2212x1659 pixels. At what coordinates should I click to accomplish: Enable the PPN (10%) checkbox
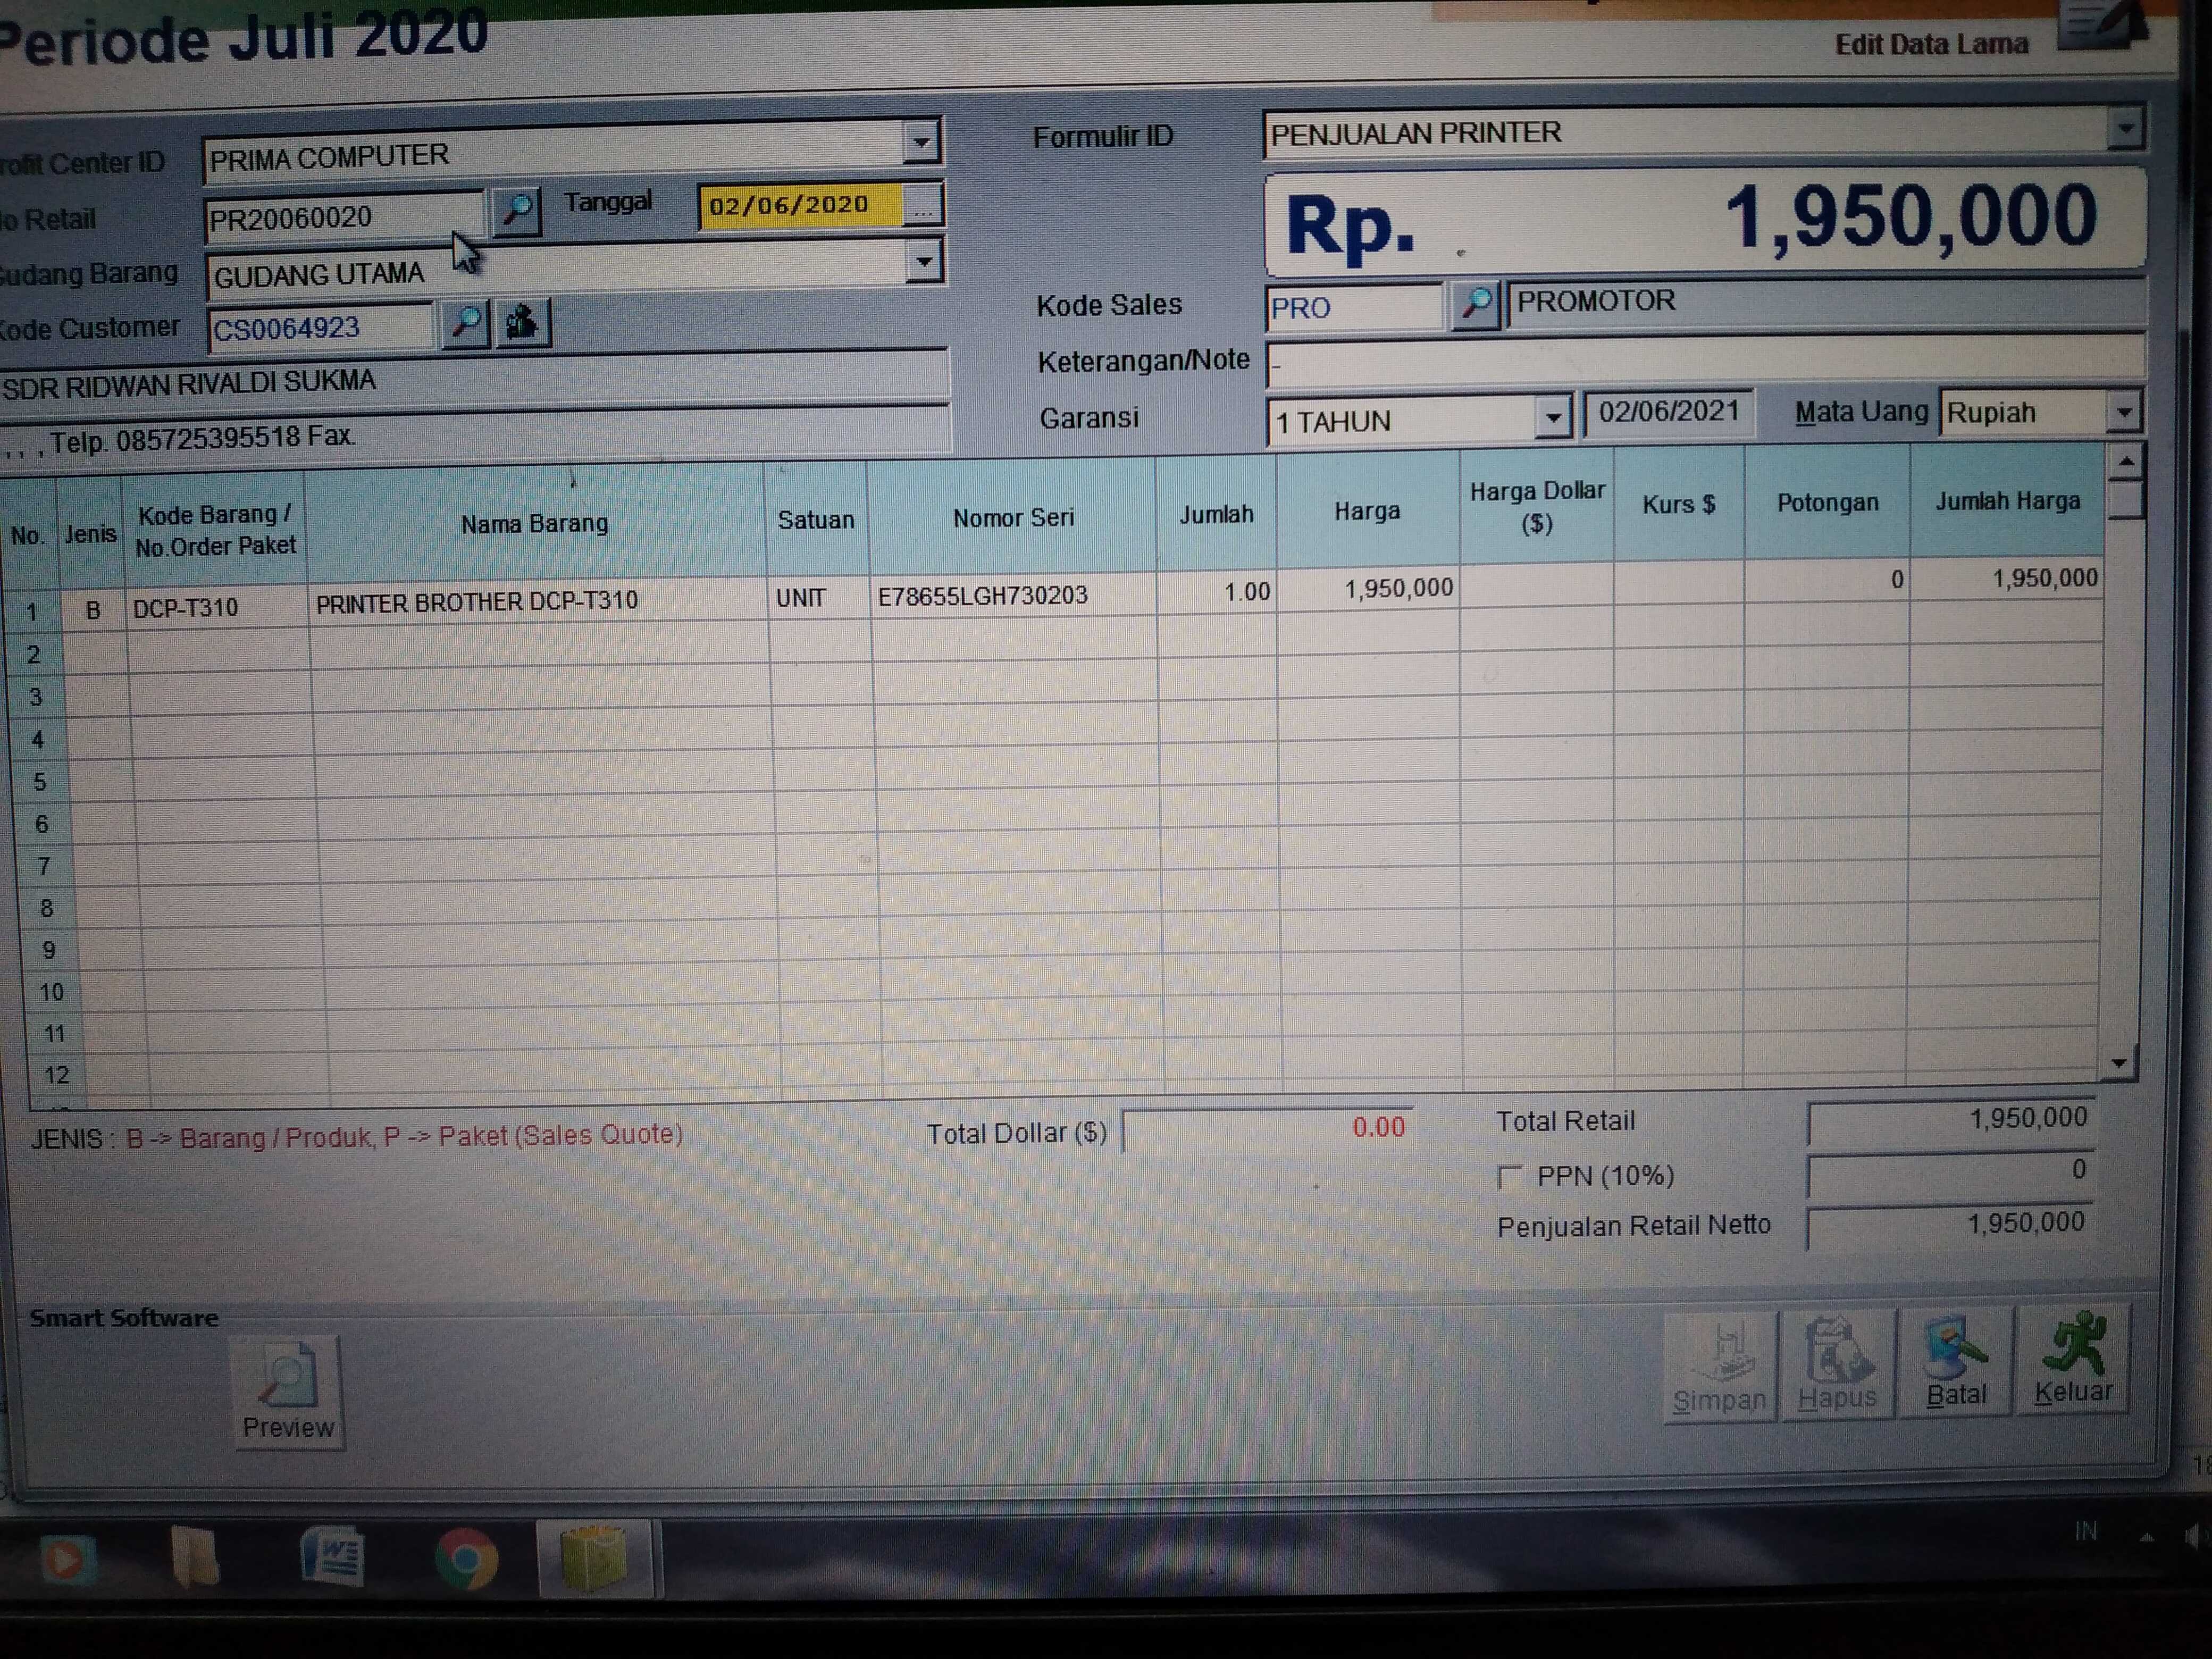[x=1510, y=1177]
